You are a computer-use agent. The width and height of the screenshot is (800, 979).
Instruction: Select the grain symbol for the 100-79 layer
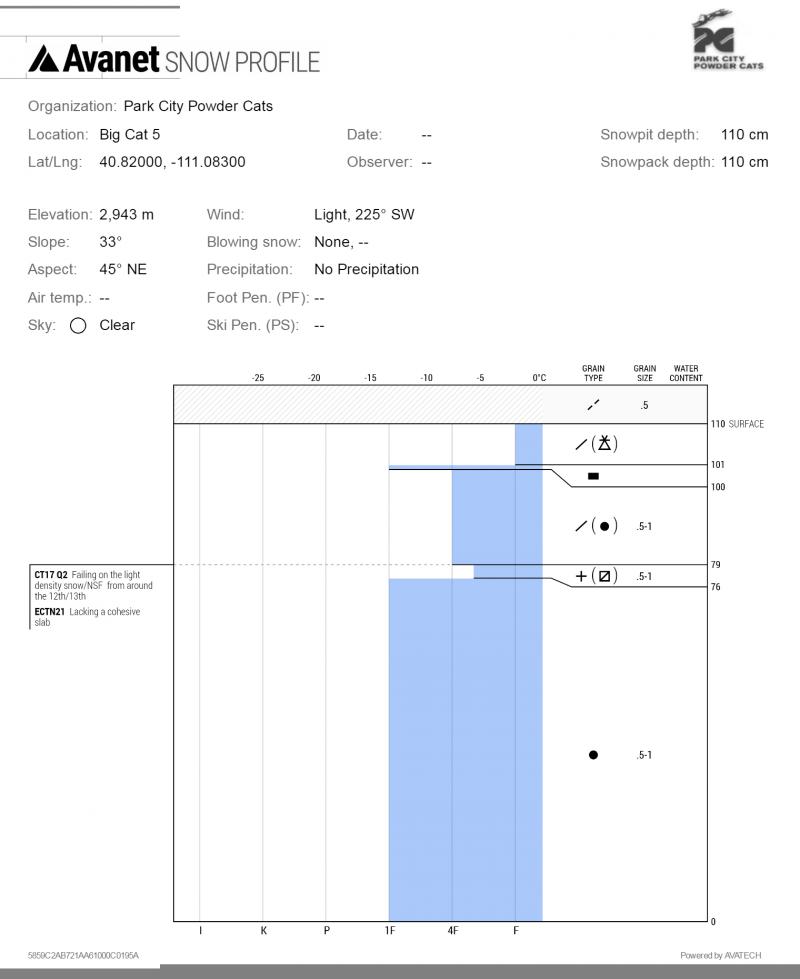pos(596,526)
